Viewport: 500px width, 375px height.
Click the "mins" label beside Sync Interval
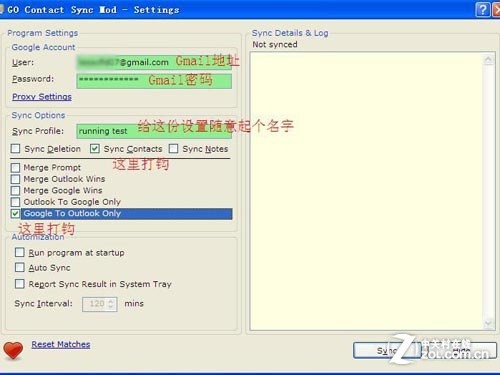click(134, 303)
